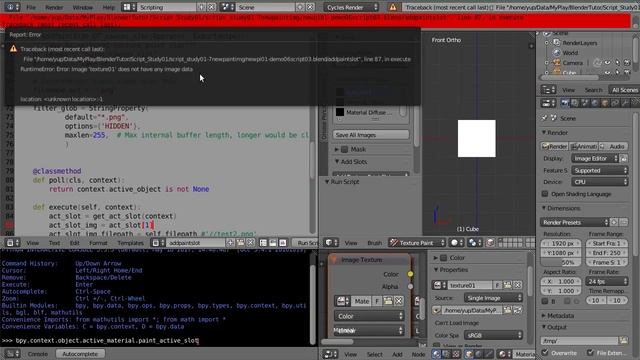
Task: Open the Source Single Image dropdown
Action: tap(493, 298)
